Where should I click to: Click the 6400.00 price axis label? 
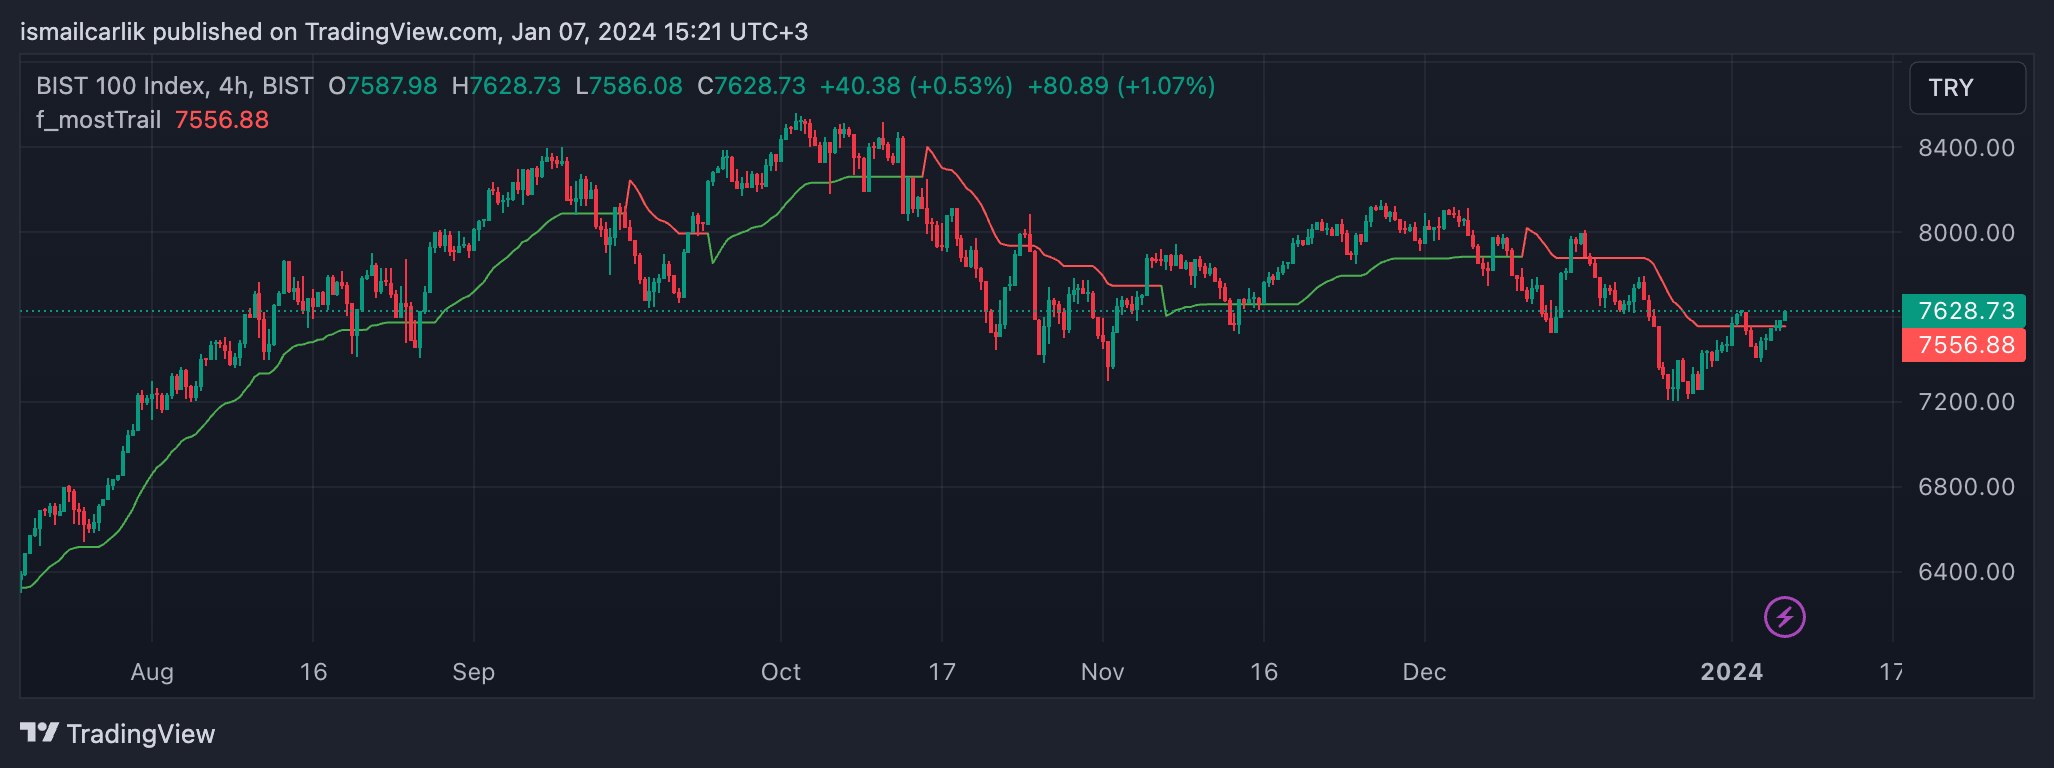click(x=1966, y=572)
